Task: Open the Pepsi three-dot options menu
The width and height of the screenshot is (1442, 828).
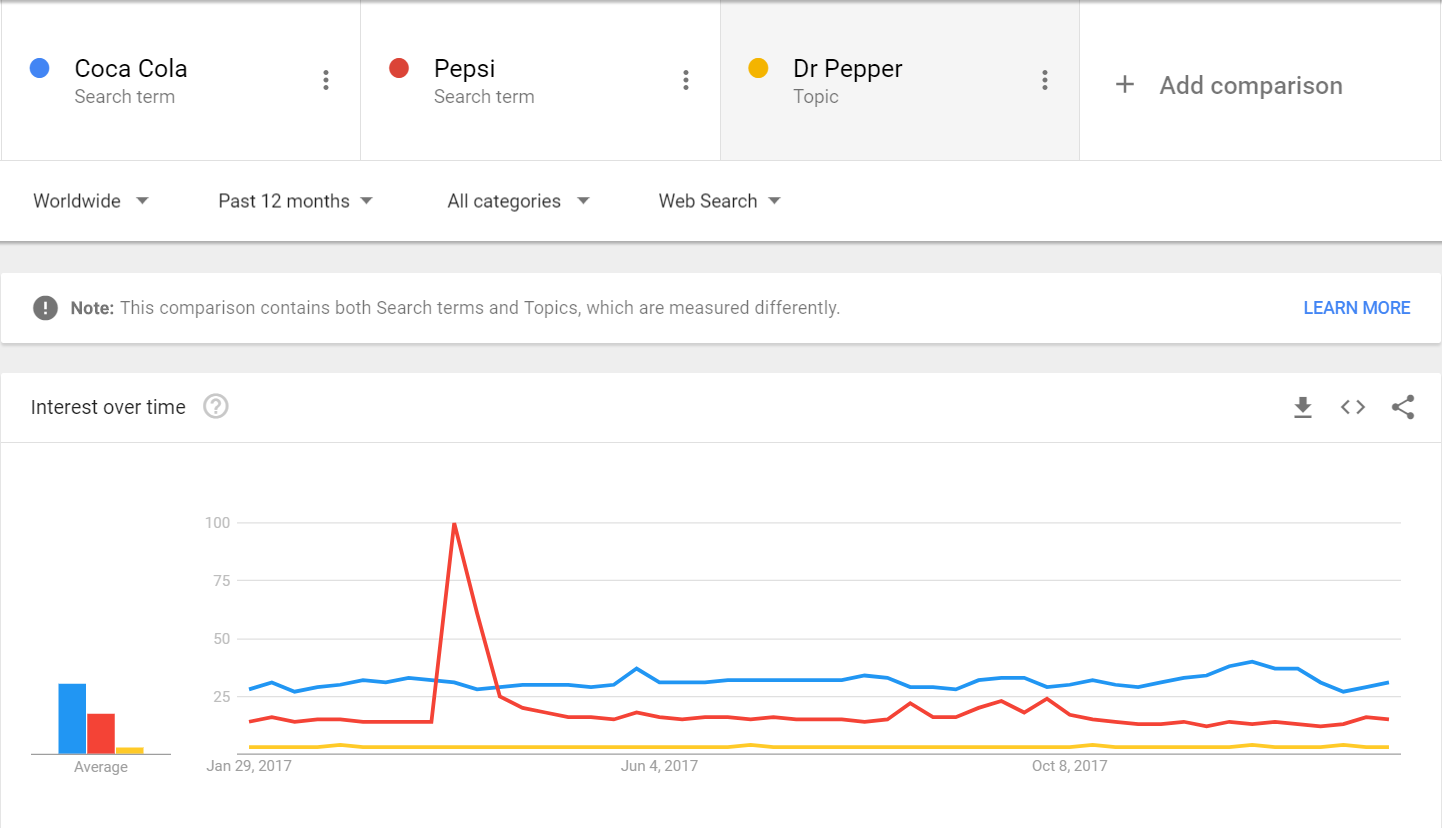Action: point(686,81)
